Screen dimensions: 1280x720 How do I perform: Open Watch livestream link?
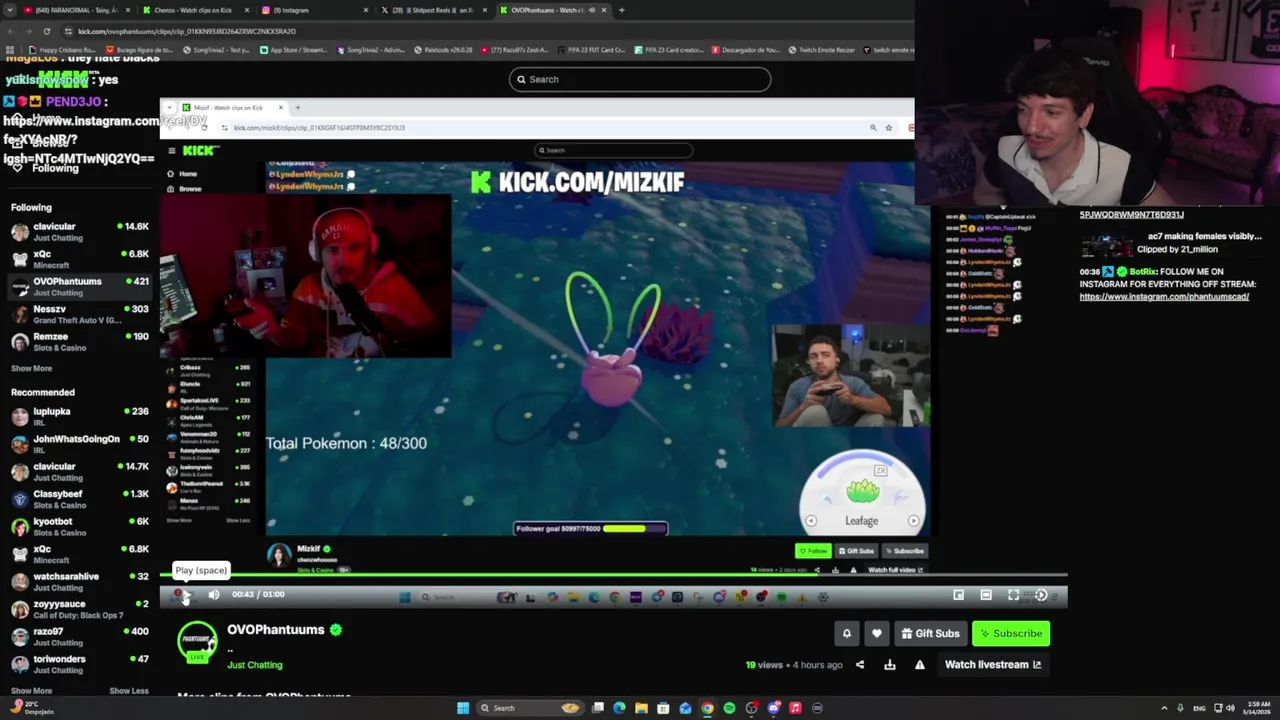click(993, 665)
